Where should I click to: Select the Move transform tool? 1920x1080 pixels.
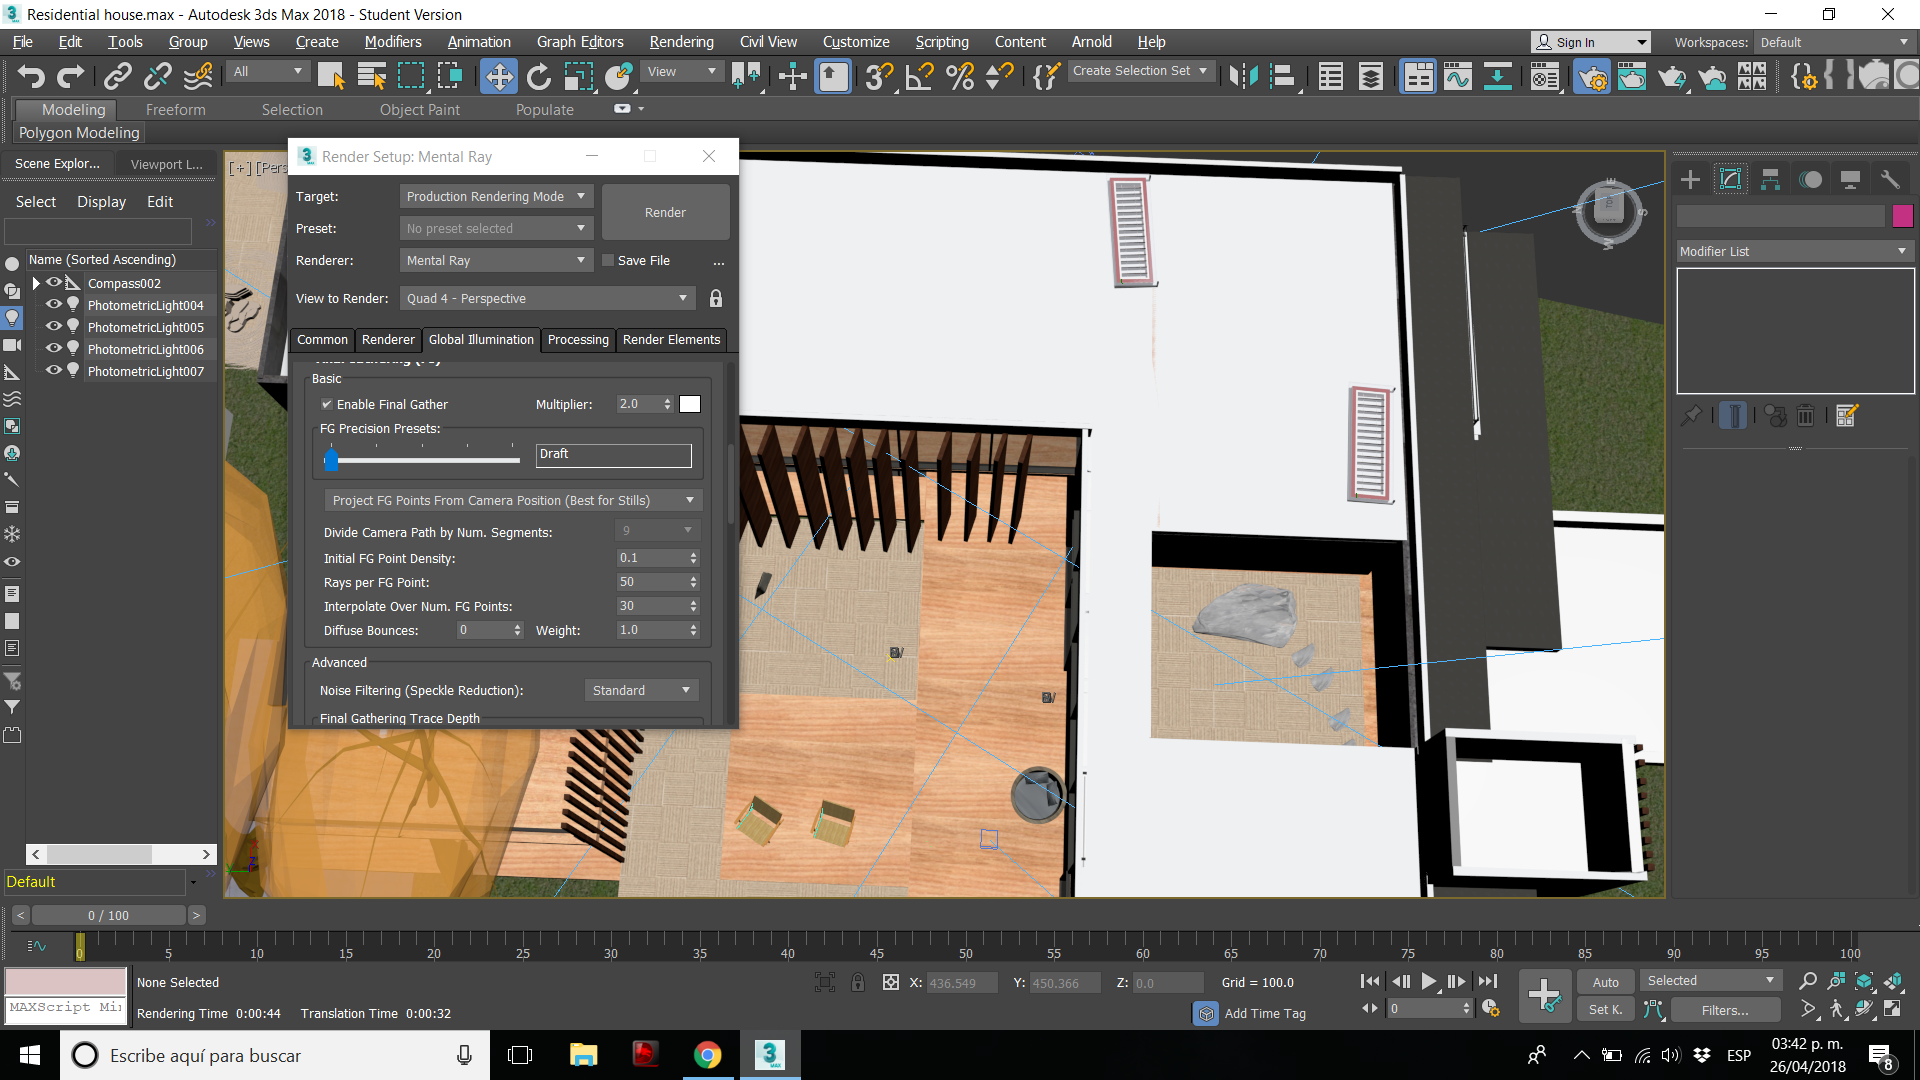point(498,76)
